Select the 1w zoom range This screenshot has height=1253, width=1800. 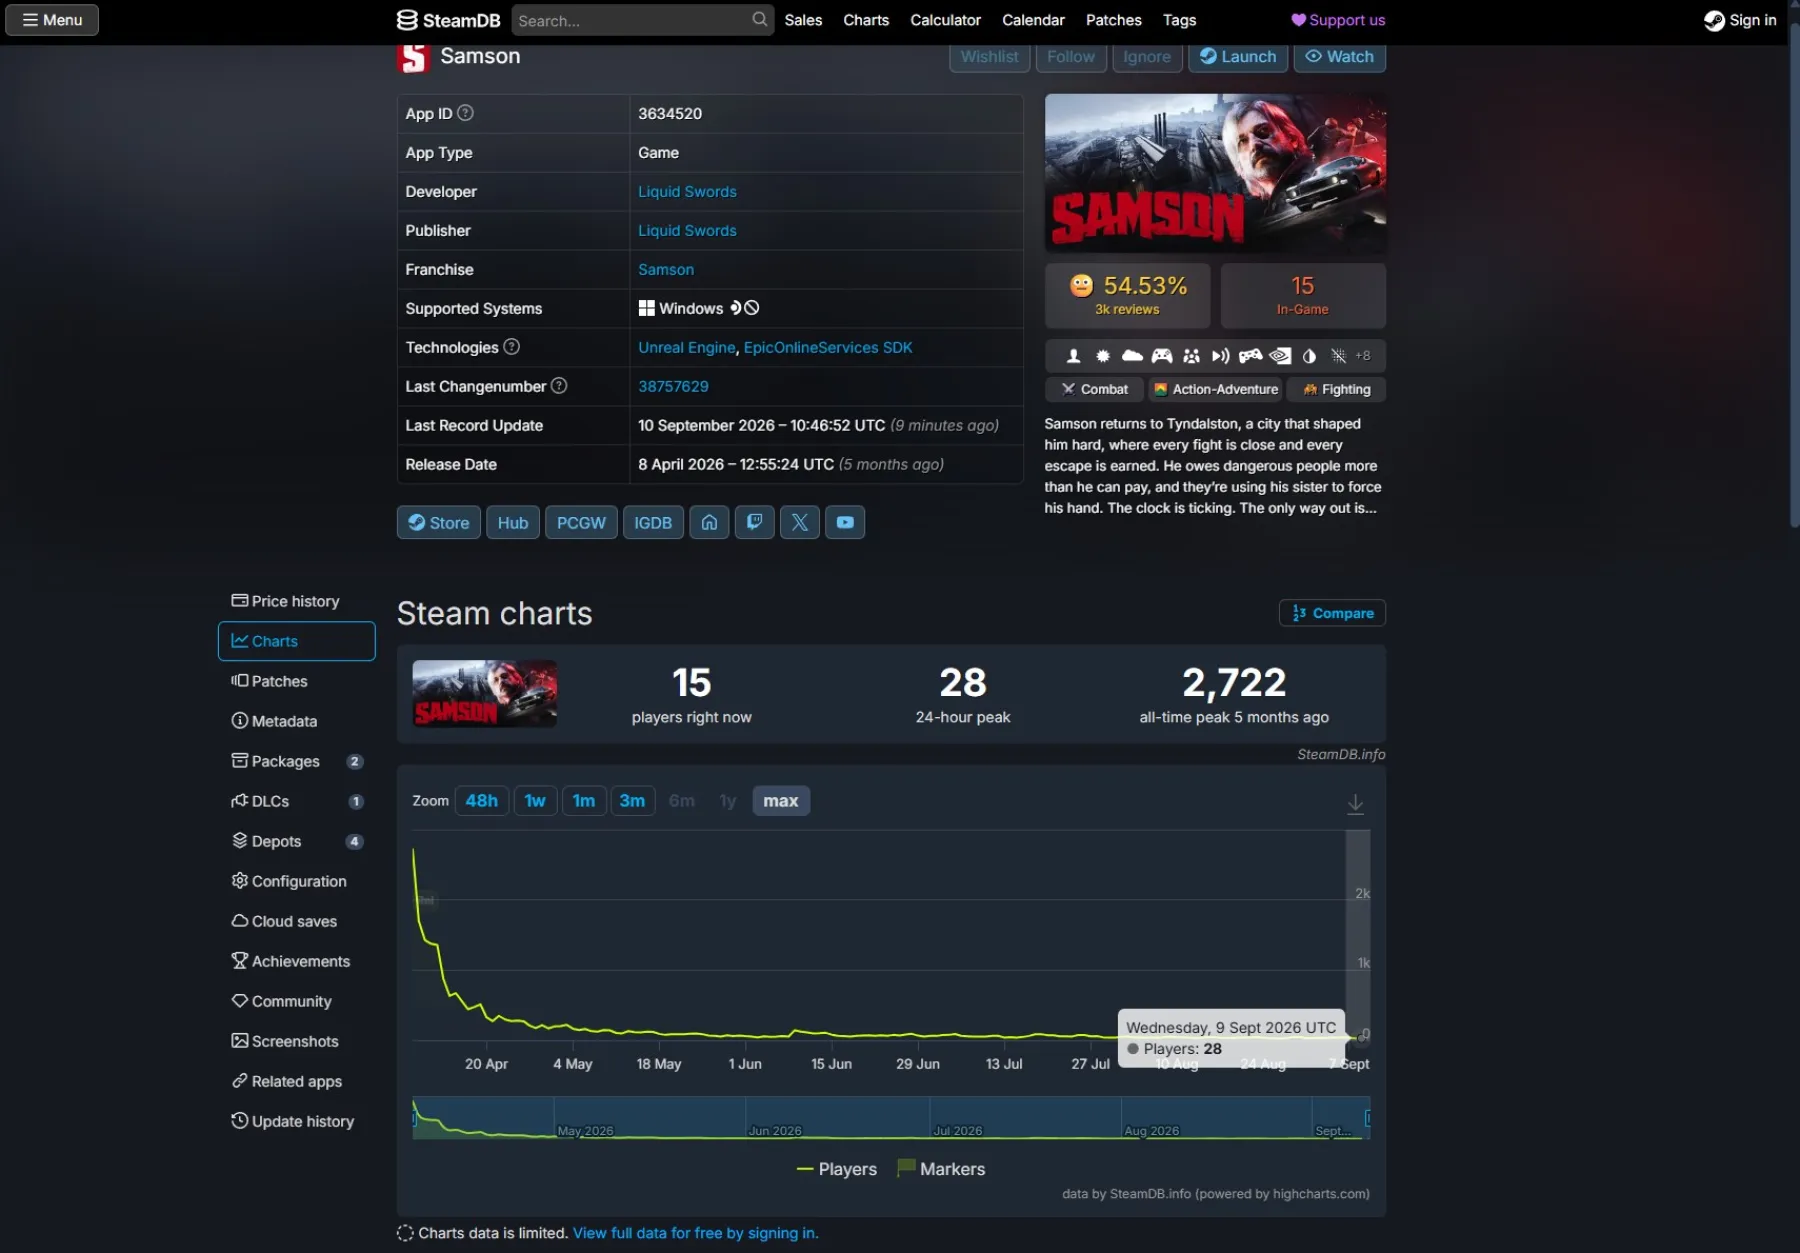[535, 801]
